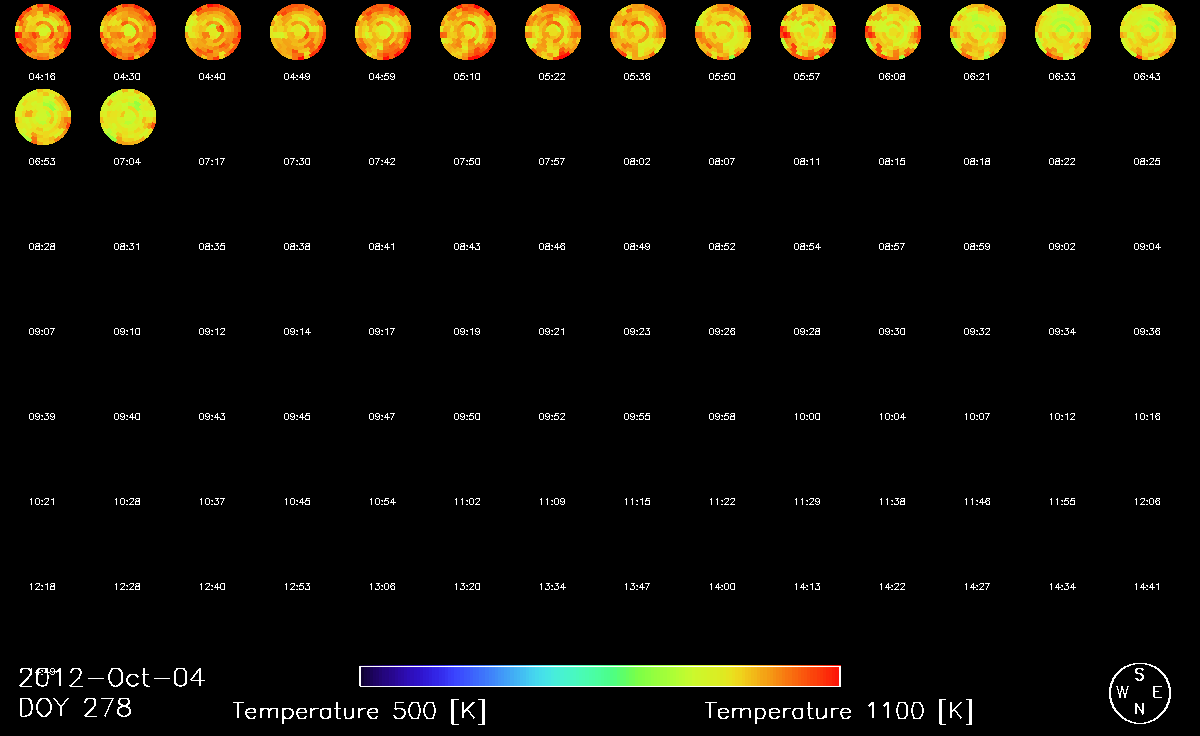Viewport: 1200px width, 736px height.
Task: Click the disk image labeled 06:43
Action: click(1148, 32)
